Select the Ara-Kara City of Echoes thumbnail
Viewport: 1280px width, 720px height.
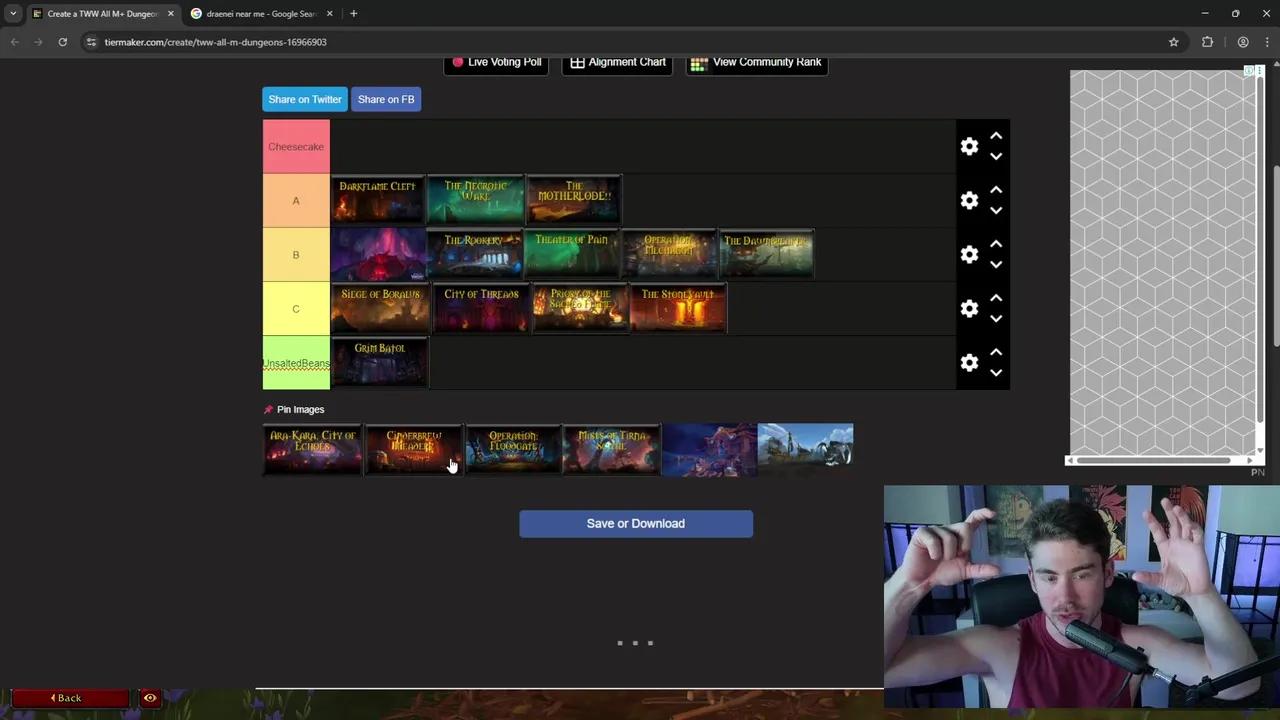click(x=312, y=449)
